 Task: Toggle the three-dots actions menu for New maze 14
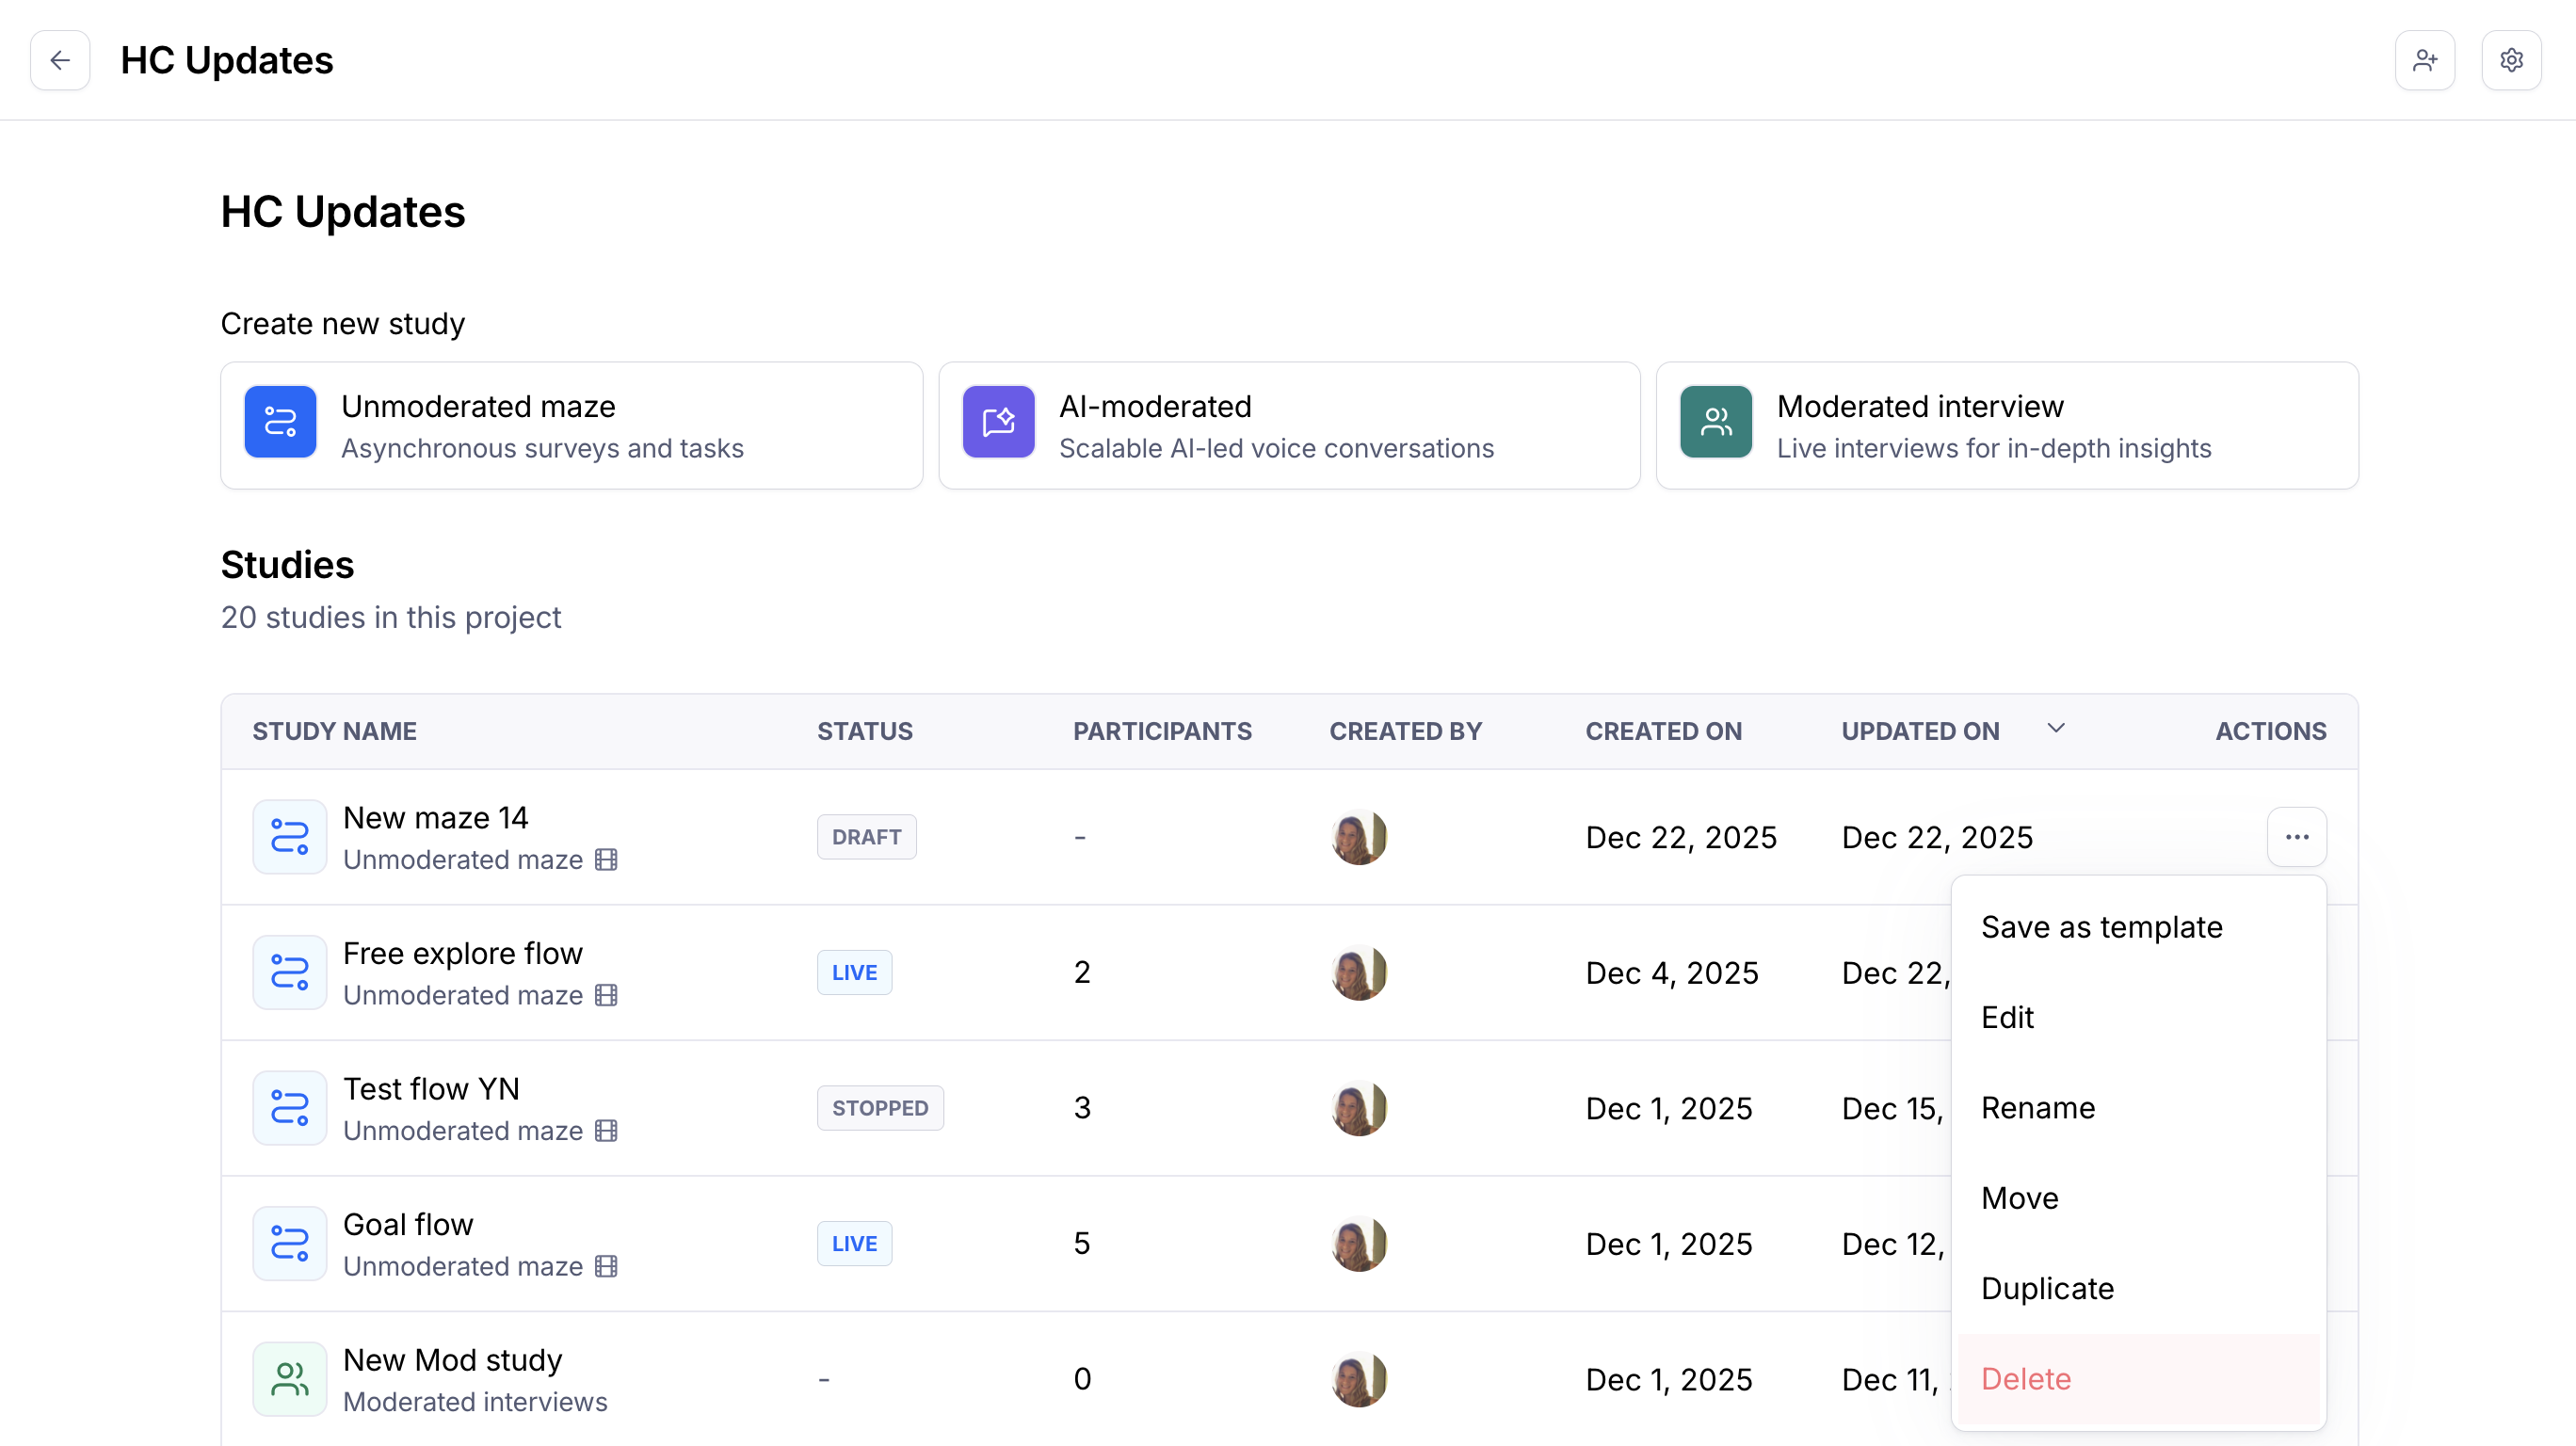pyautogui.click(x=2296, y=836)
